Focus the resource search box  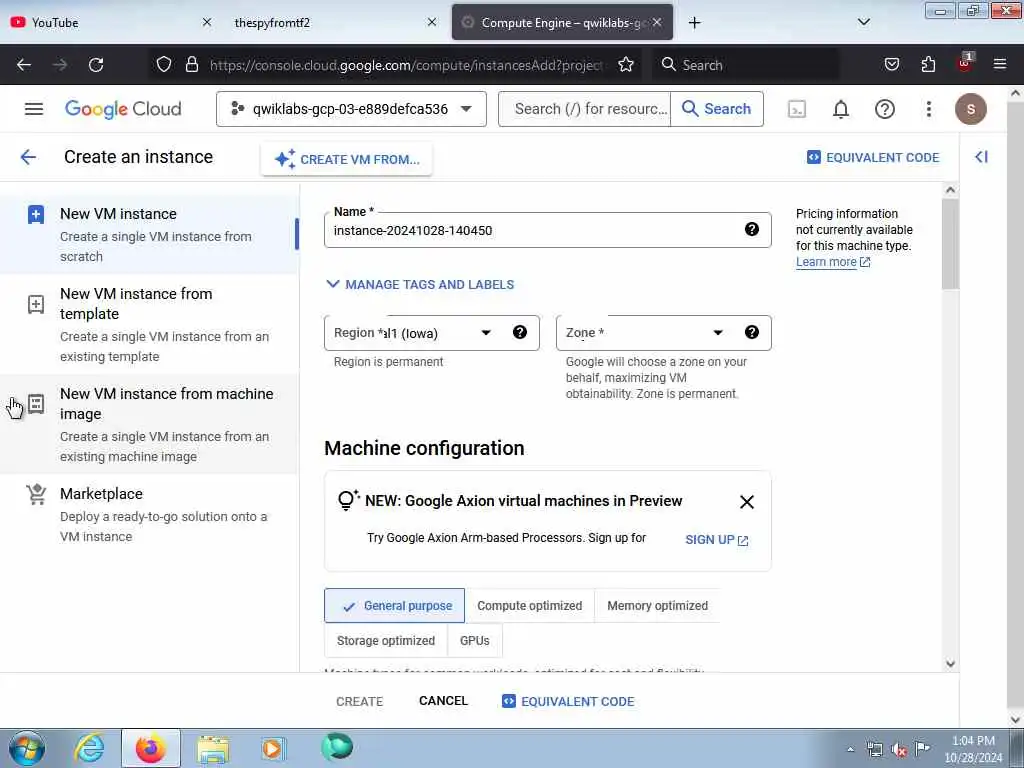click(584, 109)
